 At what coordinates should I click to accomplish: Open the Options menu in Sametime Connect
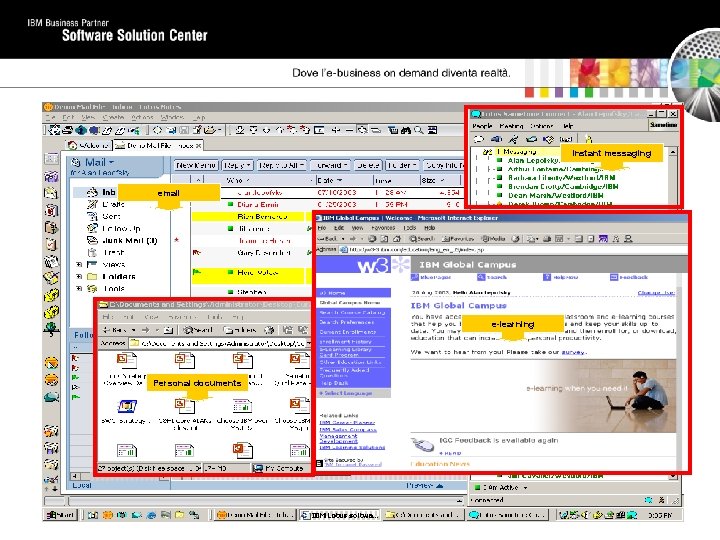542,126
